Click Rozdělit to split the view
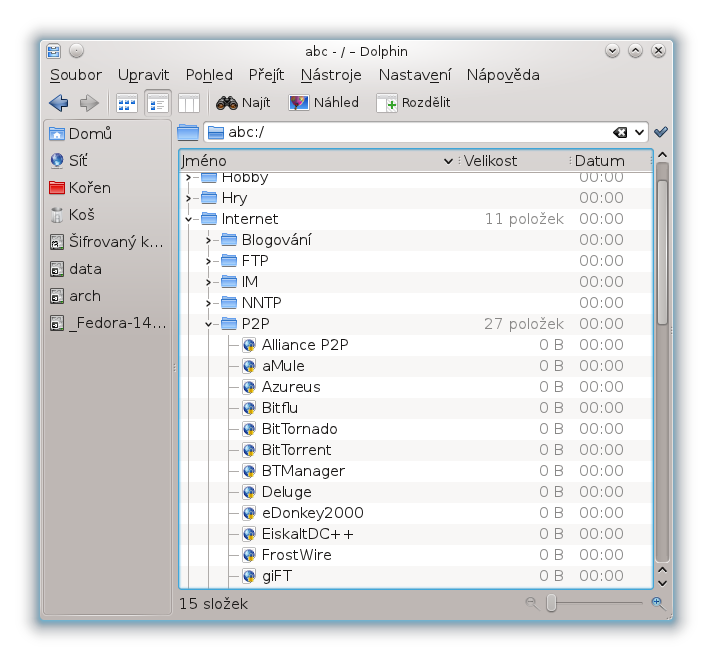Screen dimensions: 713x660 (413, 103)
